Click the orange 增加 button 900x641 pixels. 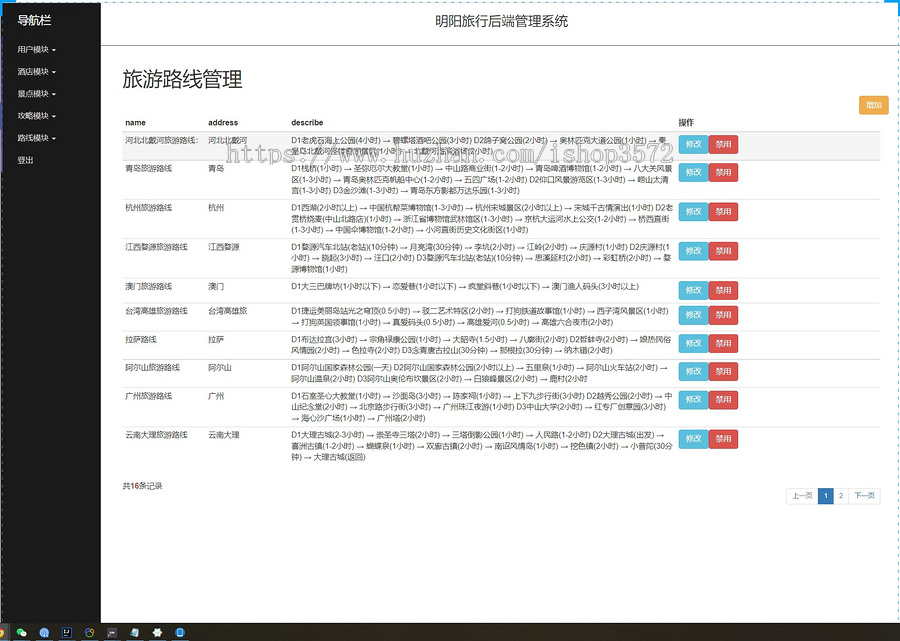pos(874,105)
